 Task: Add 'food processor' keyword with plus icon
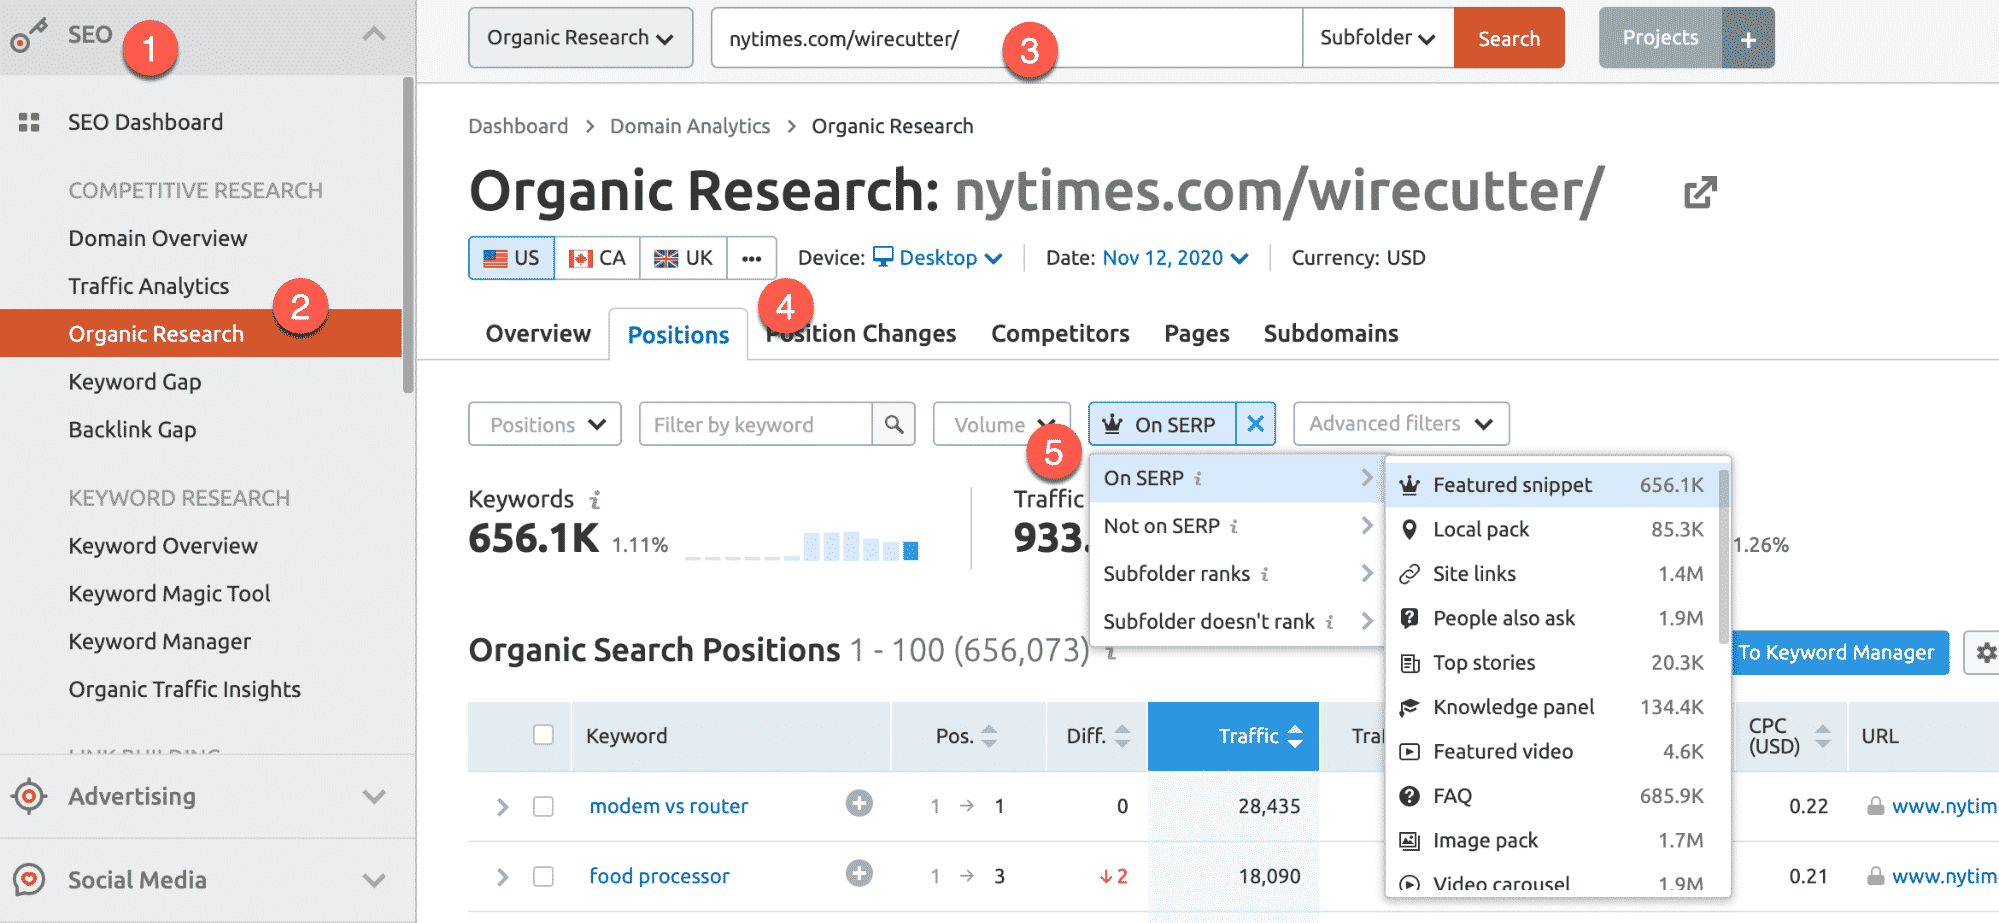coord(858,874)
